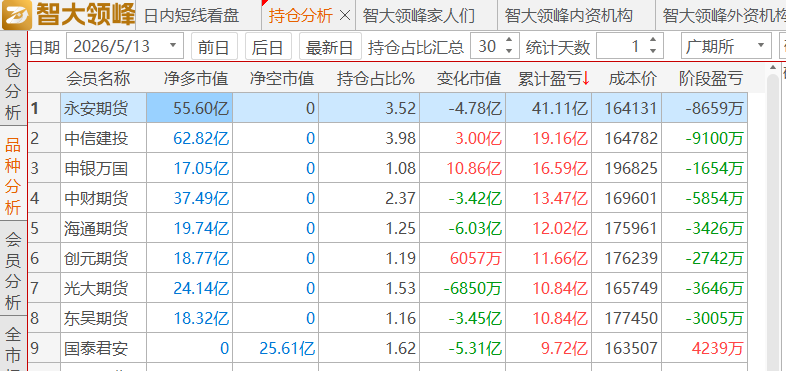Screen dimensions: 786x371
Task: Click 41.11亿 cumulative profit cell
Action: (x=548, y=108)
